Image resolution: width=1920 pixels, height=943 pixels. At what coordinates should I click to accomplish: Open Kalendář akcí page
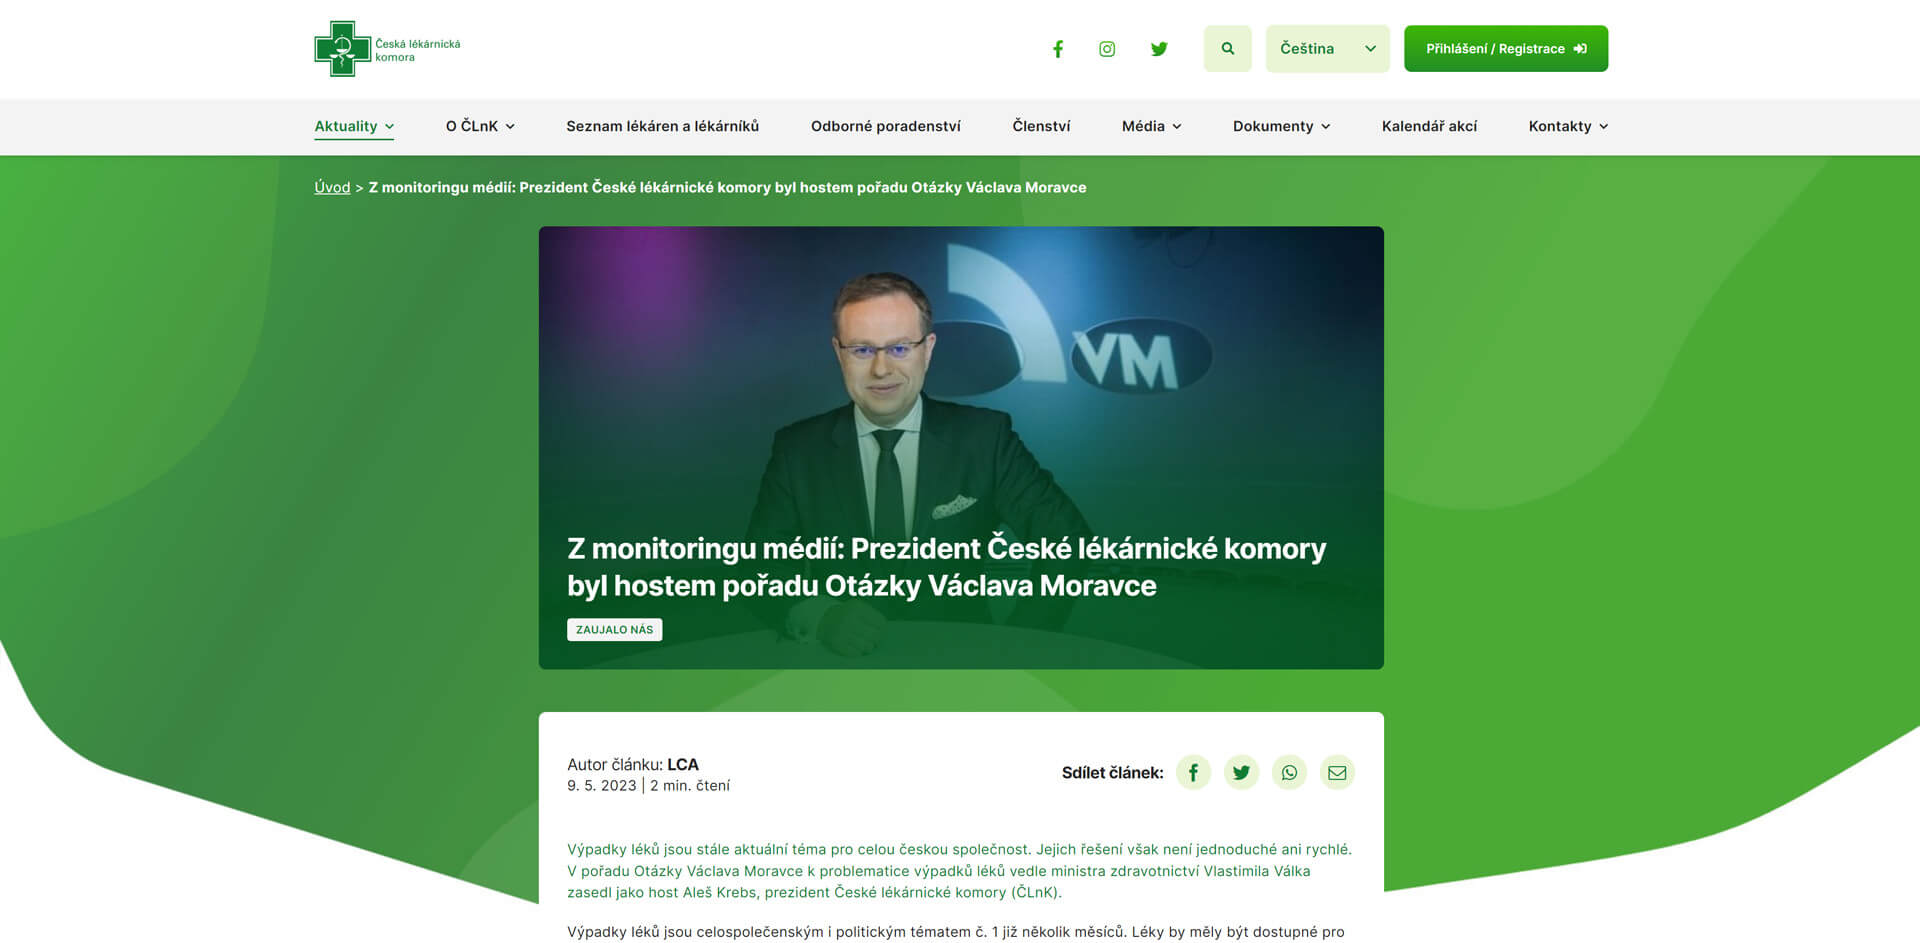pos(1429,126)
